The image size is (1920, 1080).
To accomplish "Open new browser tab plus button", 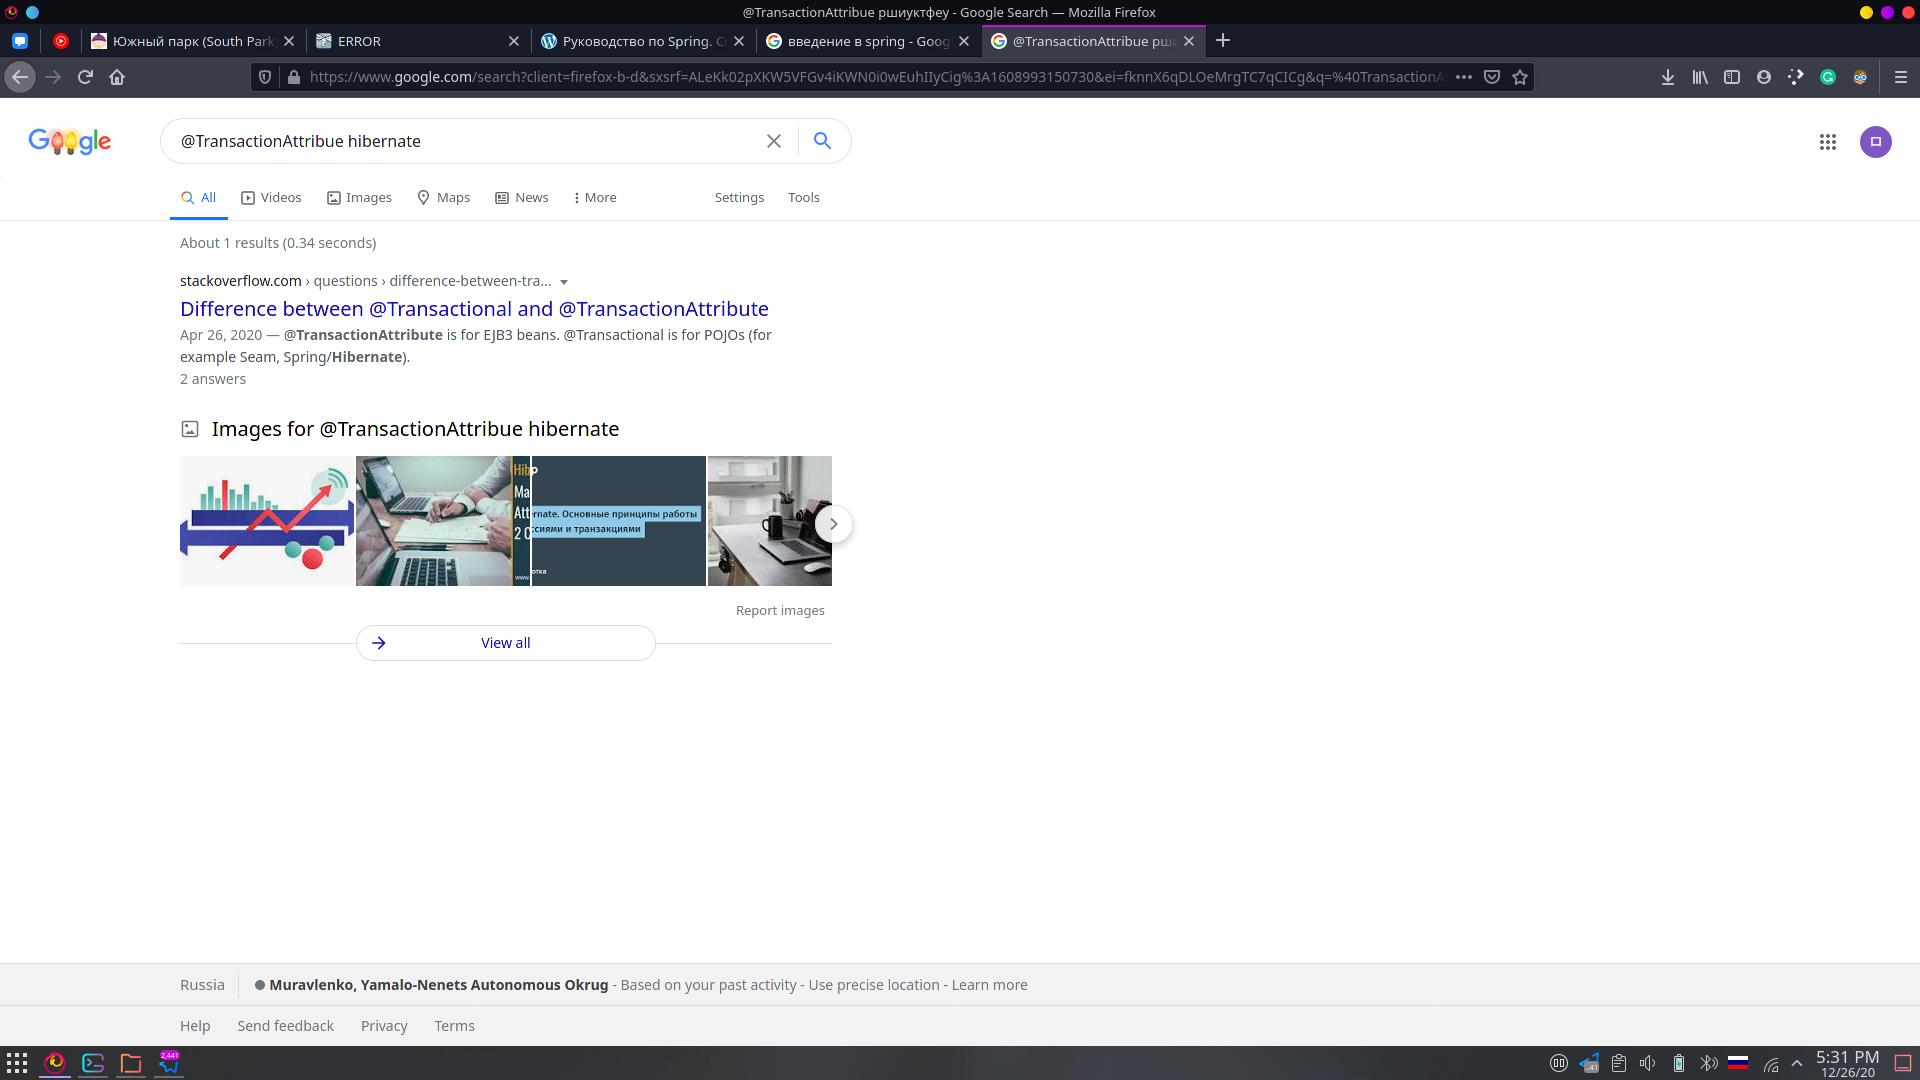I will coord(1223,41).
